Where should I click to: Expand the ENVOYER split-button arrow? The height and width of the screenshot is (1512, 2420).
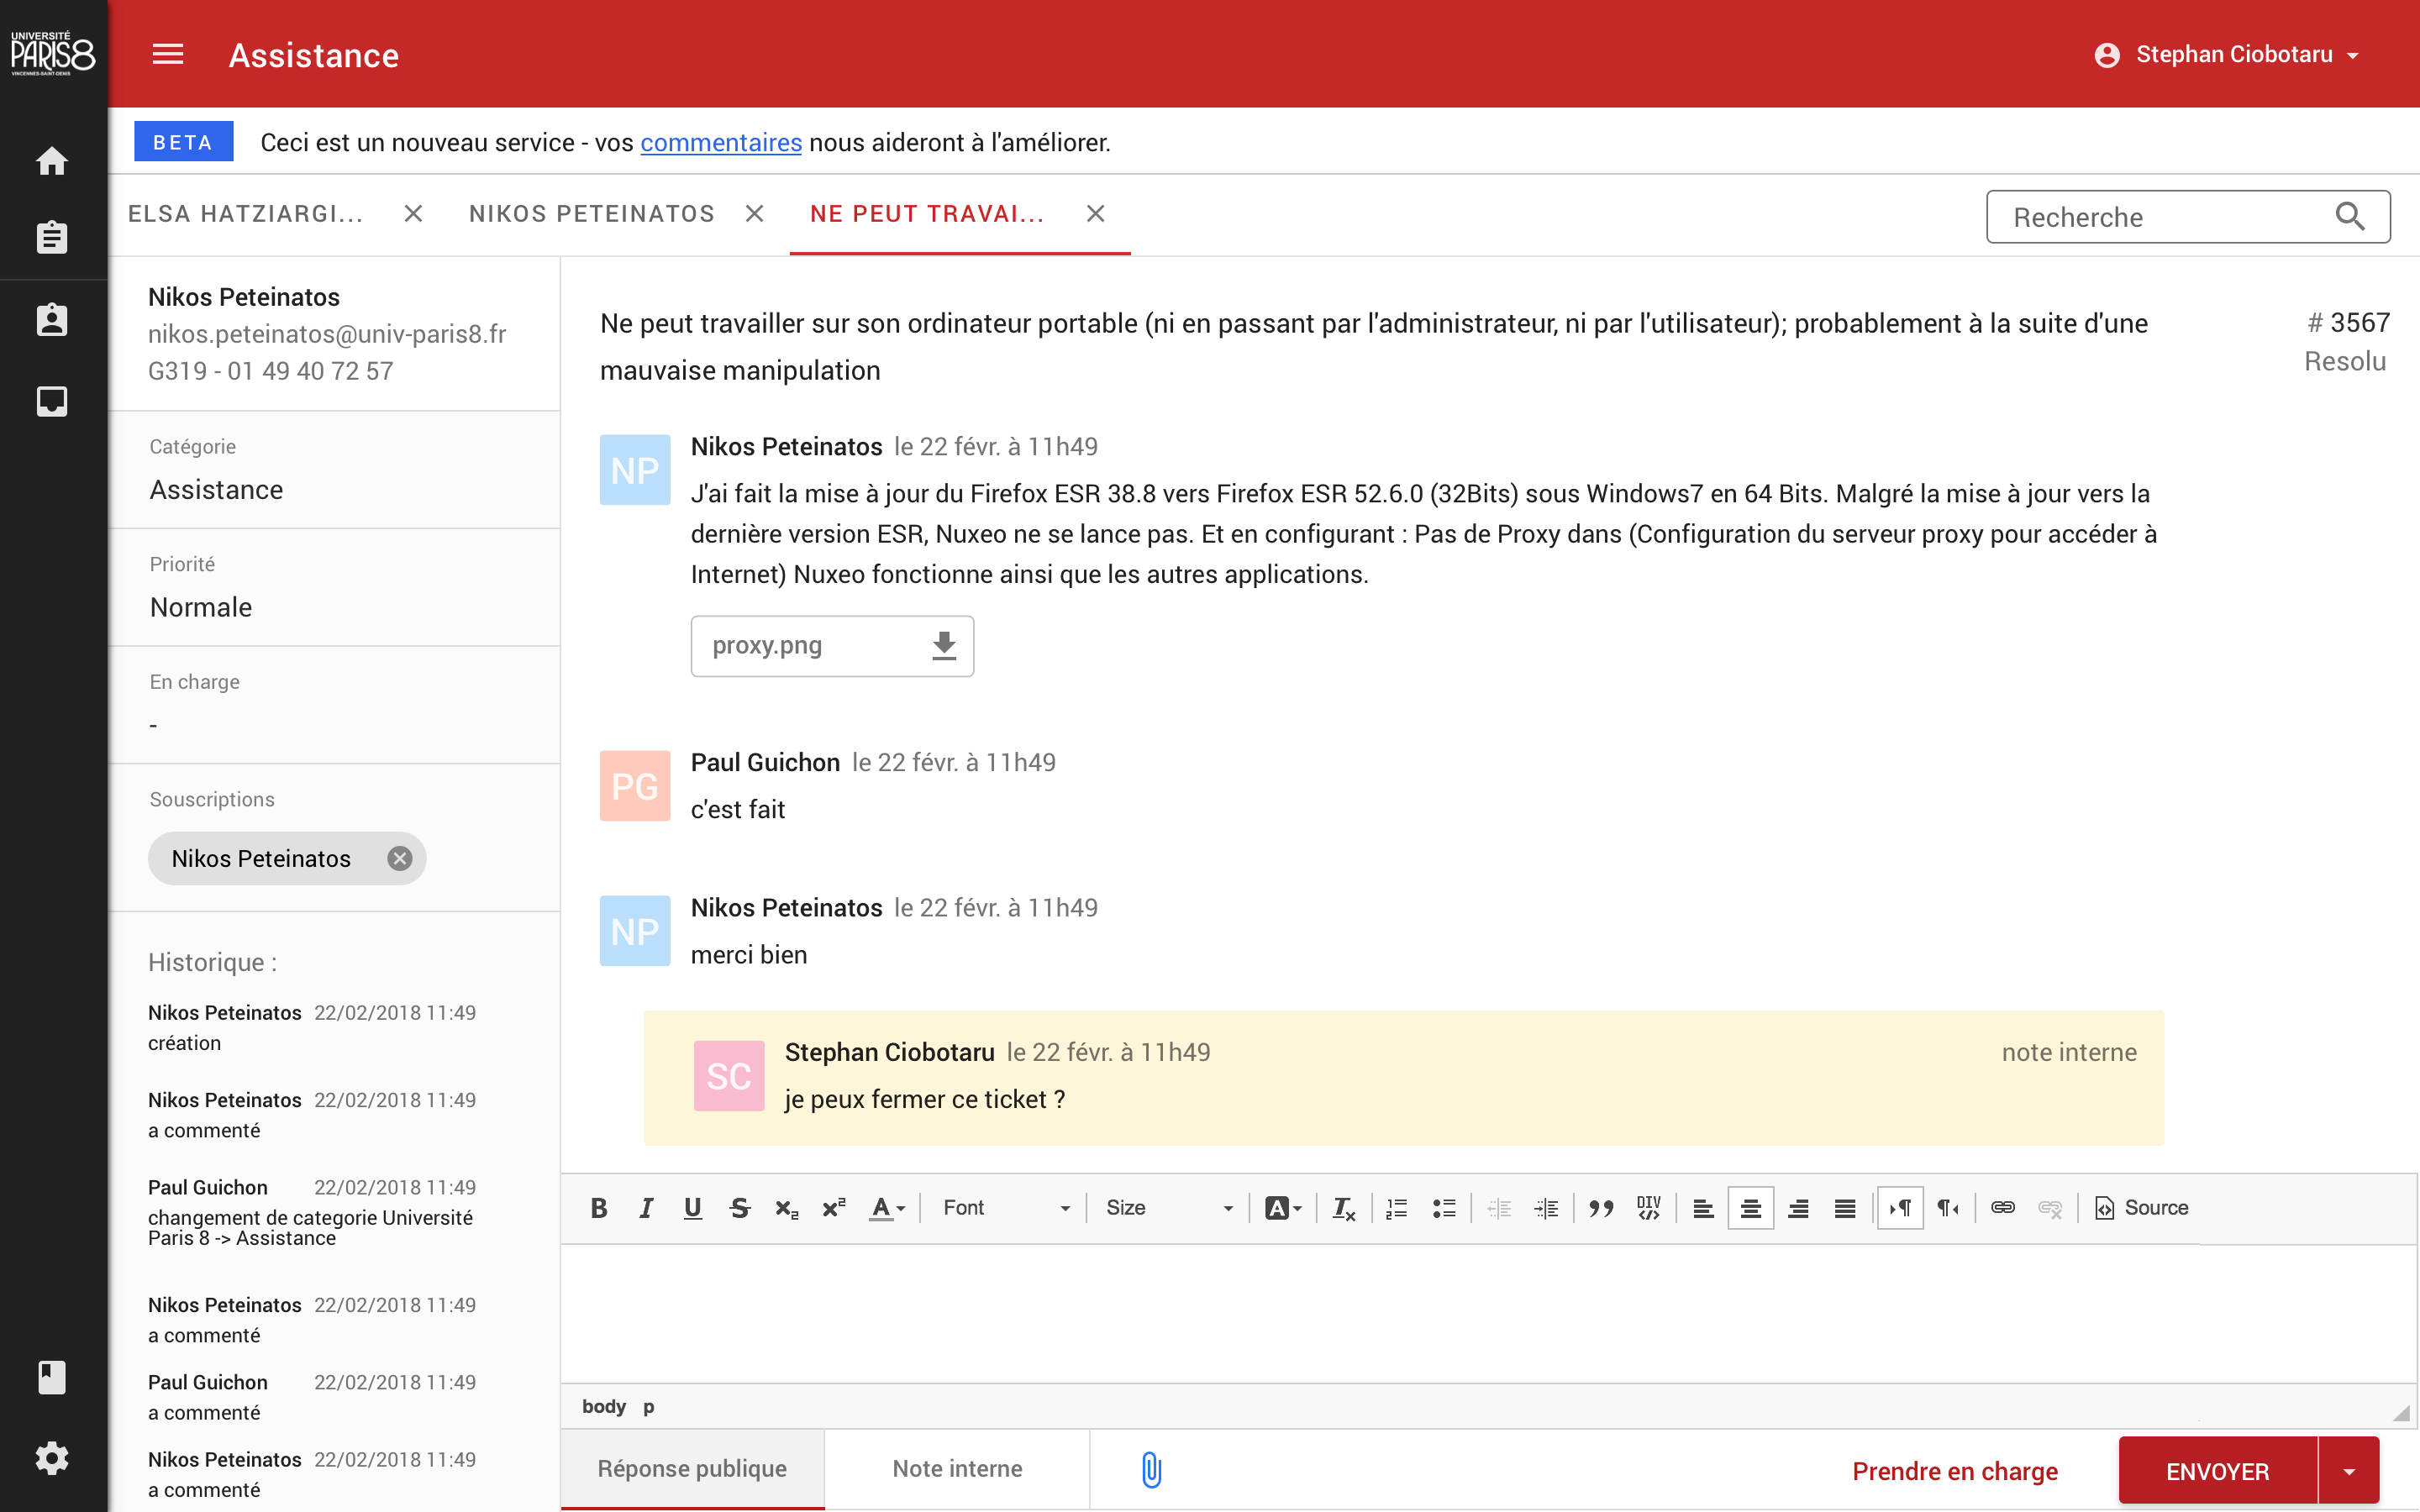pyautogui.click(x=2350, y=1470)
